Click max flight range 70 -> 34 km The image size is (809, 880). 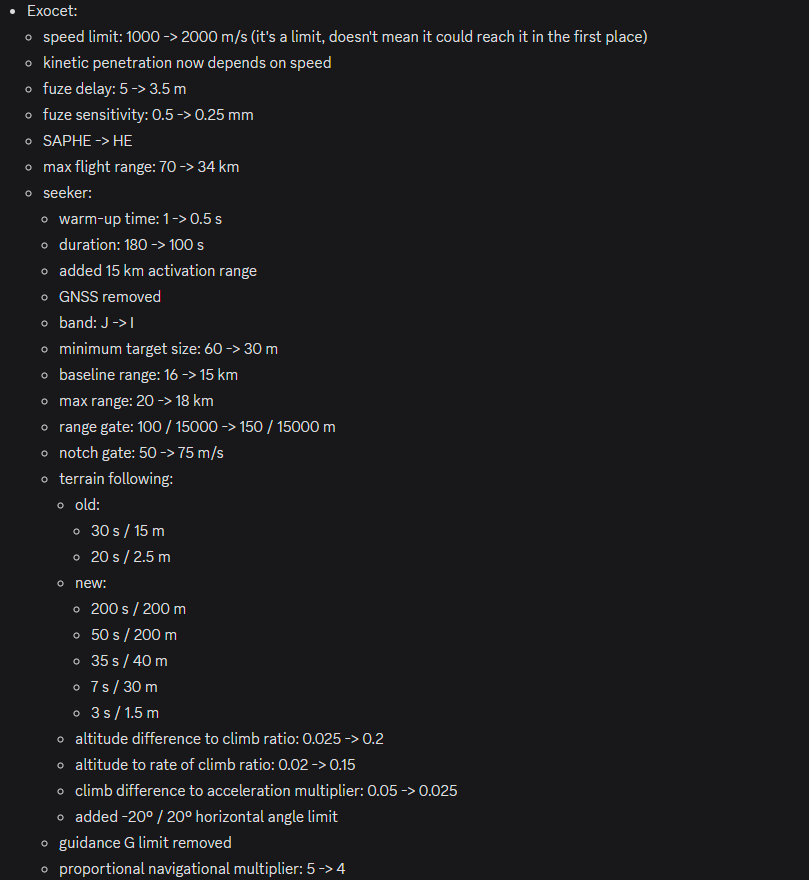[x=141, y=167]
